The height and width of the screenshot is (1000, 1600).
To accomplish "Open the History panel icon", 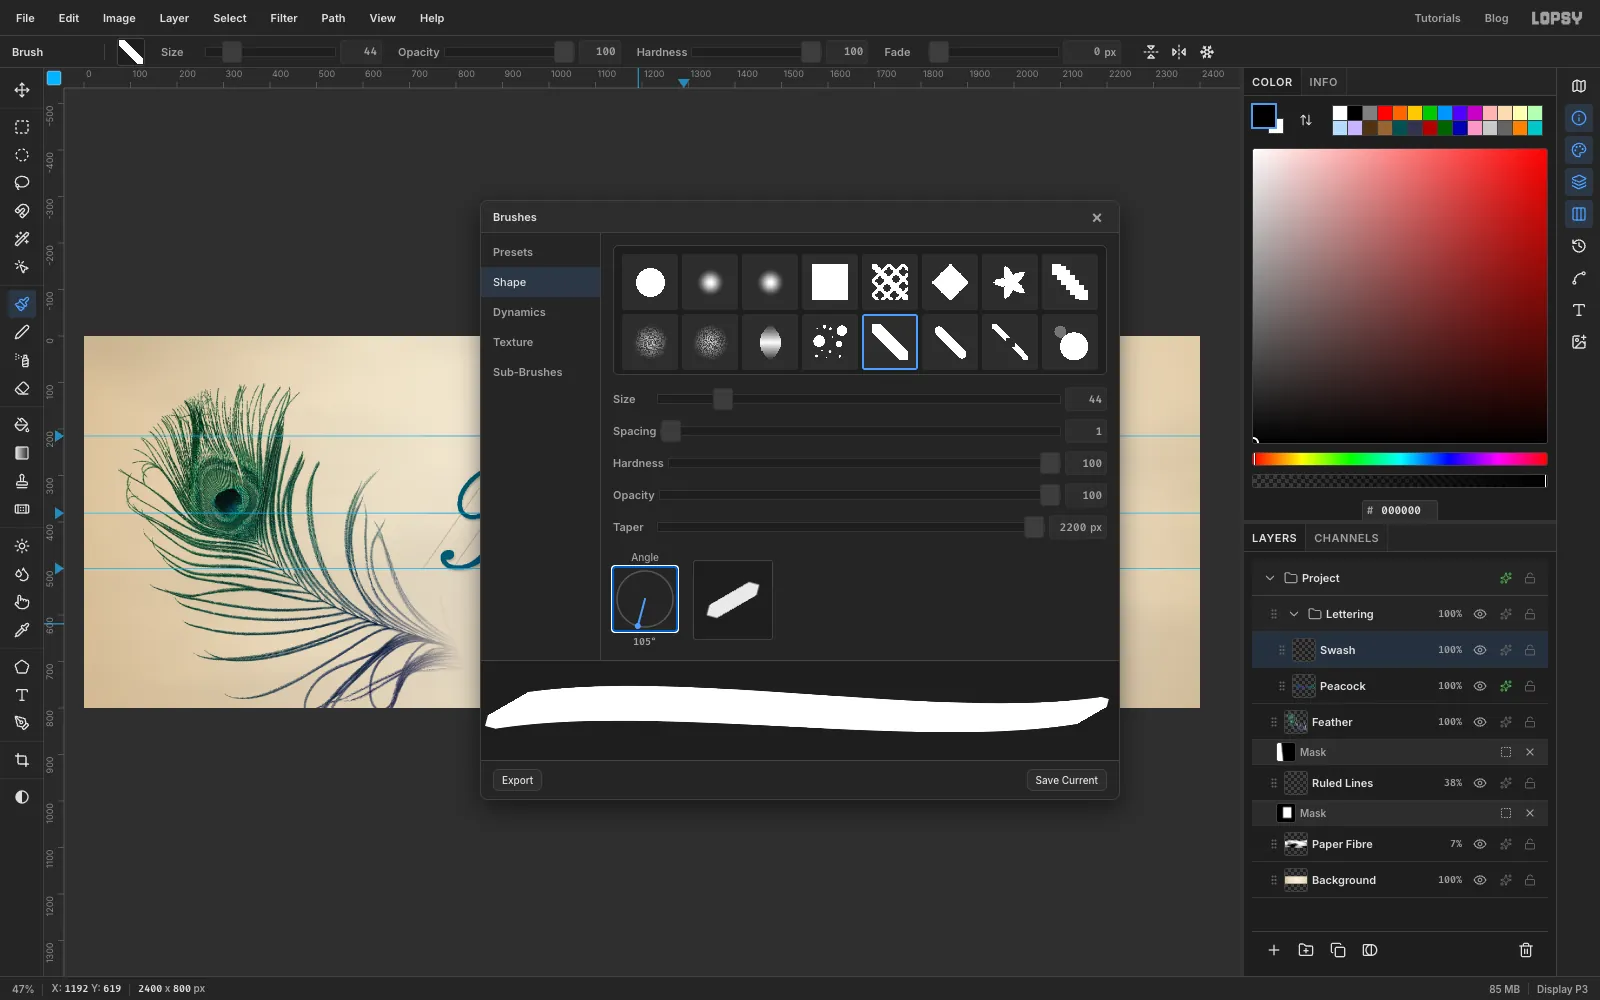I will [x=1579, y=246].
